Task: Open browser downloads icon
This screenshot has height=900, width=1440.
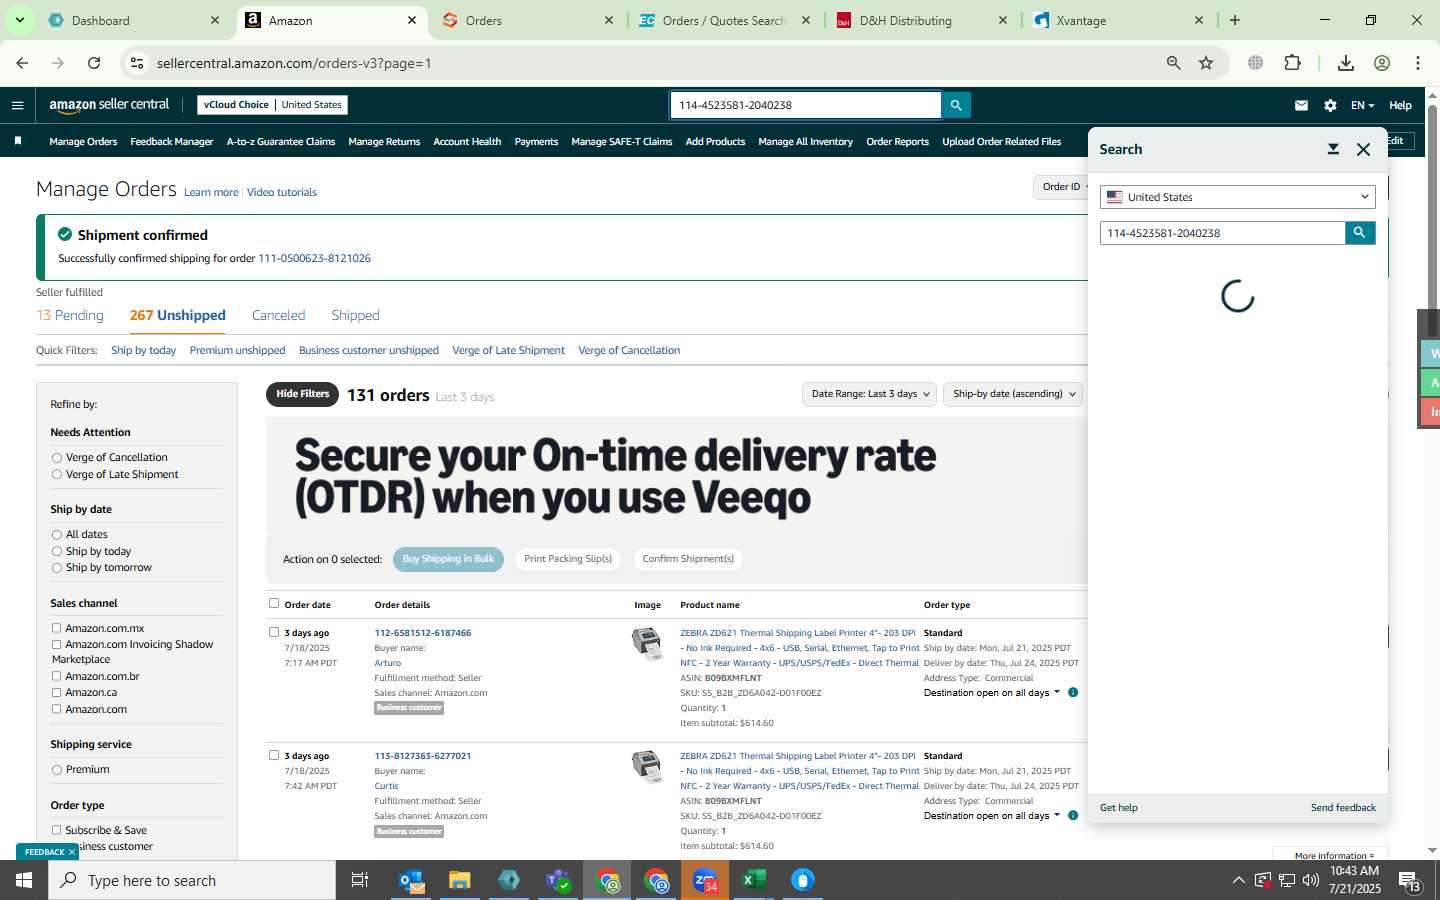Action: point(1346,63)
